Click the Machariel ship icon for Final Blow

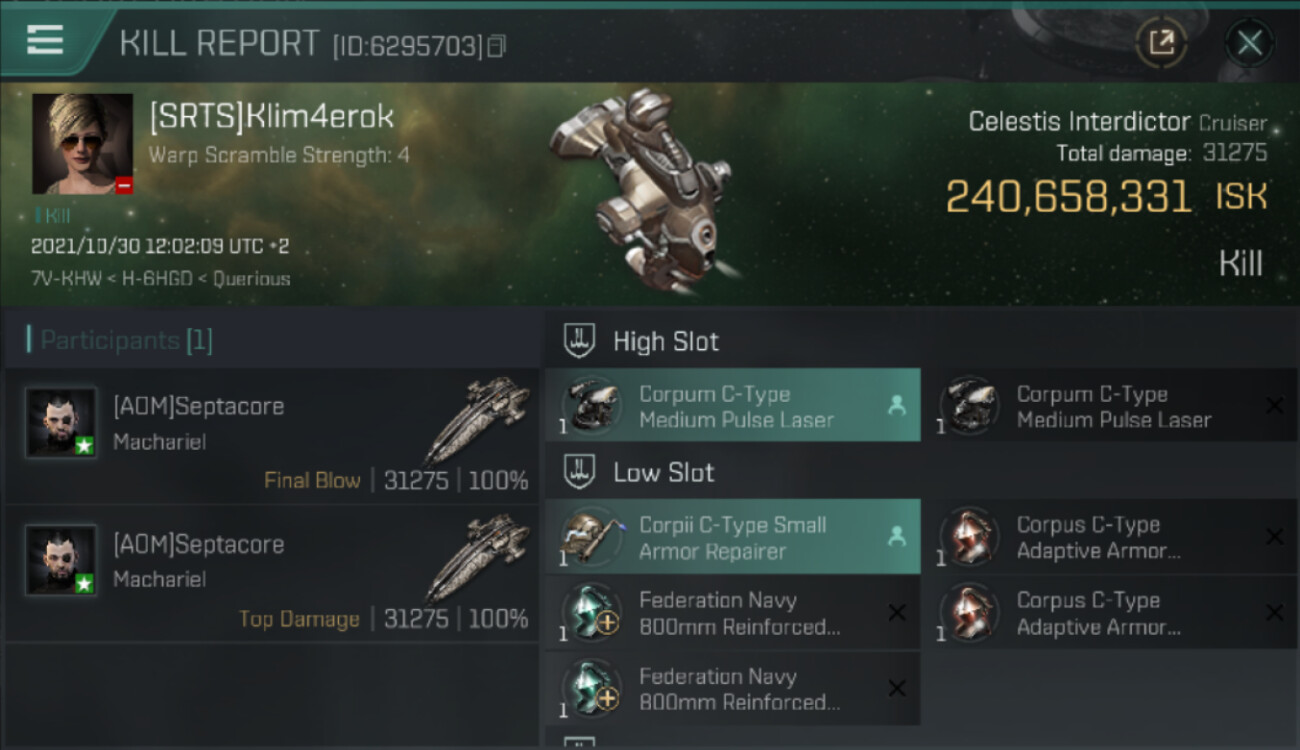[477, 421]
